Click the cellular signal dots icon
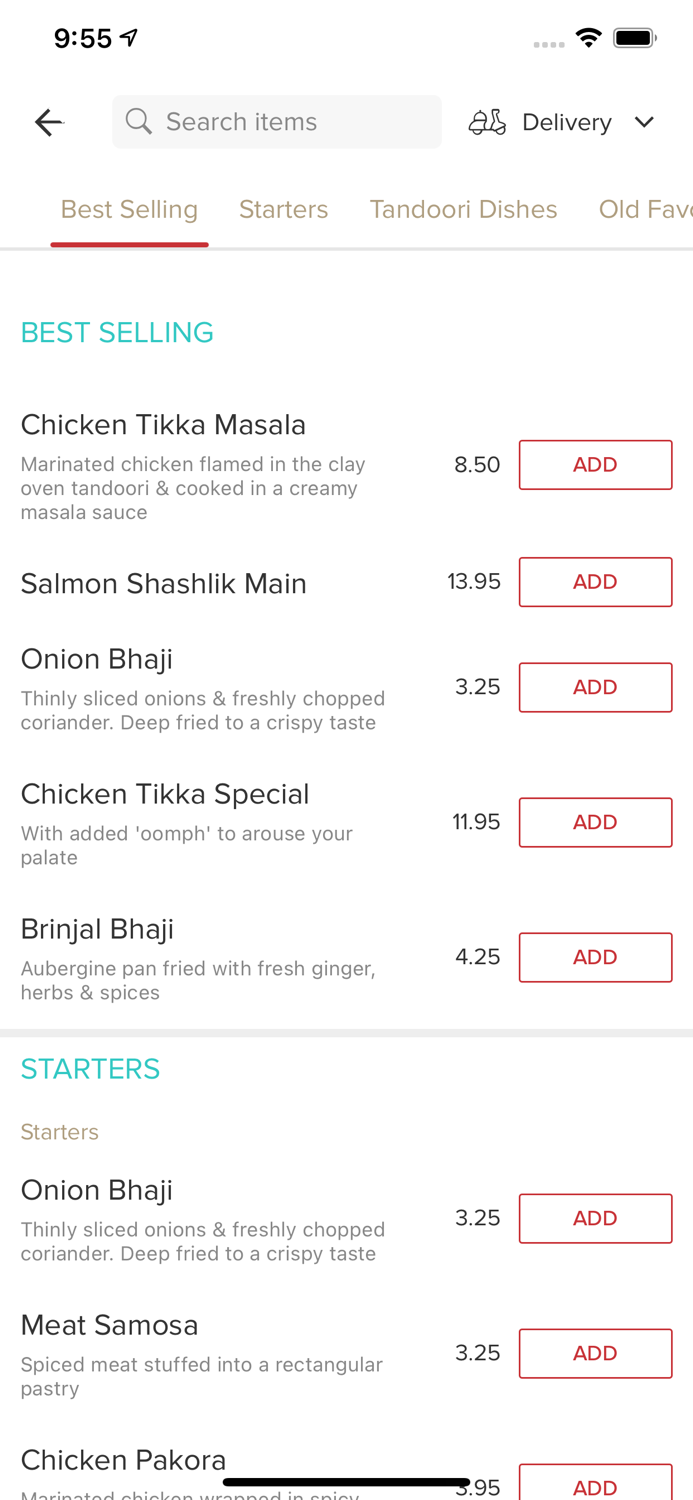Screen dimensions: 693x1500 coord(549,43)
